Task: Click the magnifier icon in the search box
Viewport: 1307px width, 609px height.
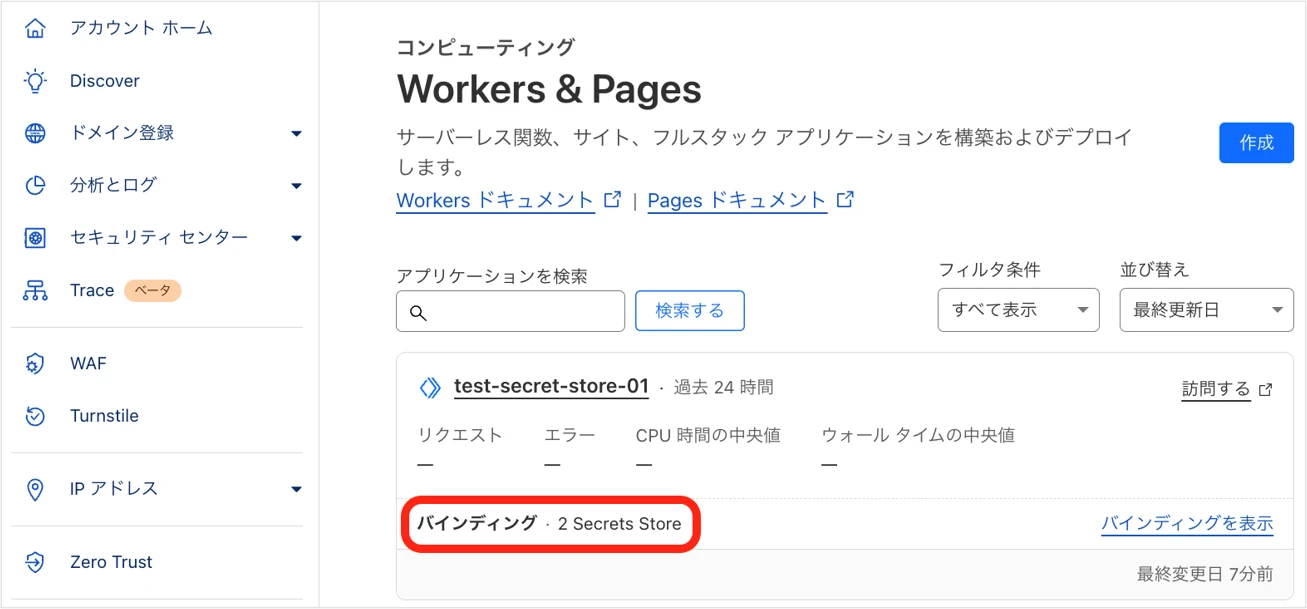Action: coord(418,313)
